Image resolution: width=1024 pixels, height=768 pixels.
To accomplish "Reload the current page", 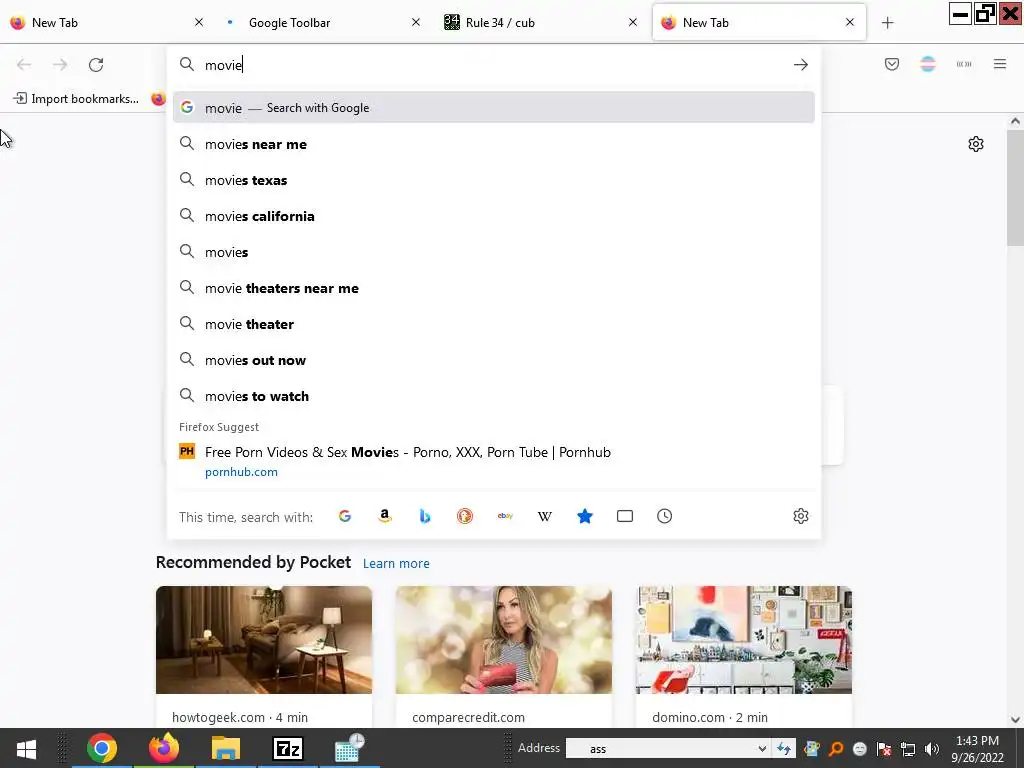I will (96, 65).
